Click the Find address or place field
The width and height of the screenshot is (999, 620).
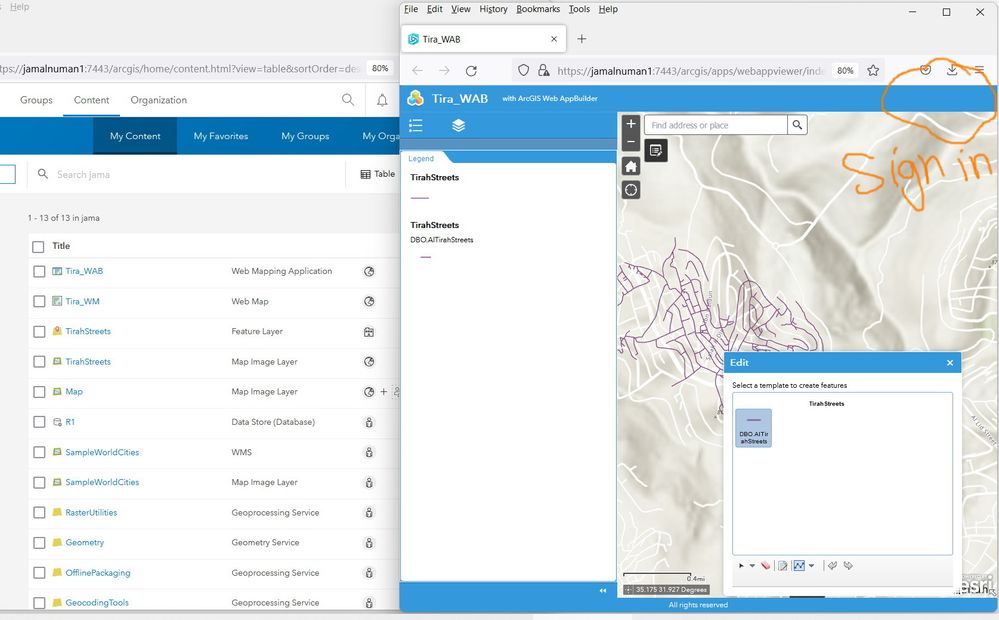click(715, 125)
